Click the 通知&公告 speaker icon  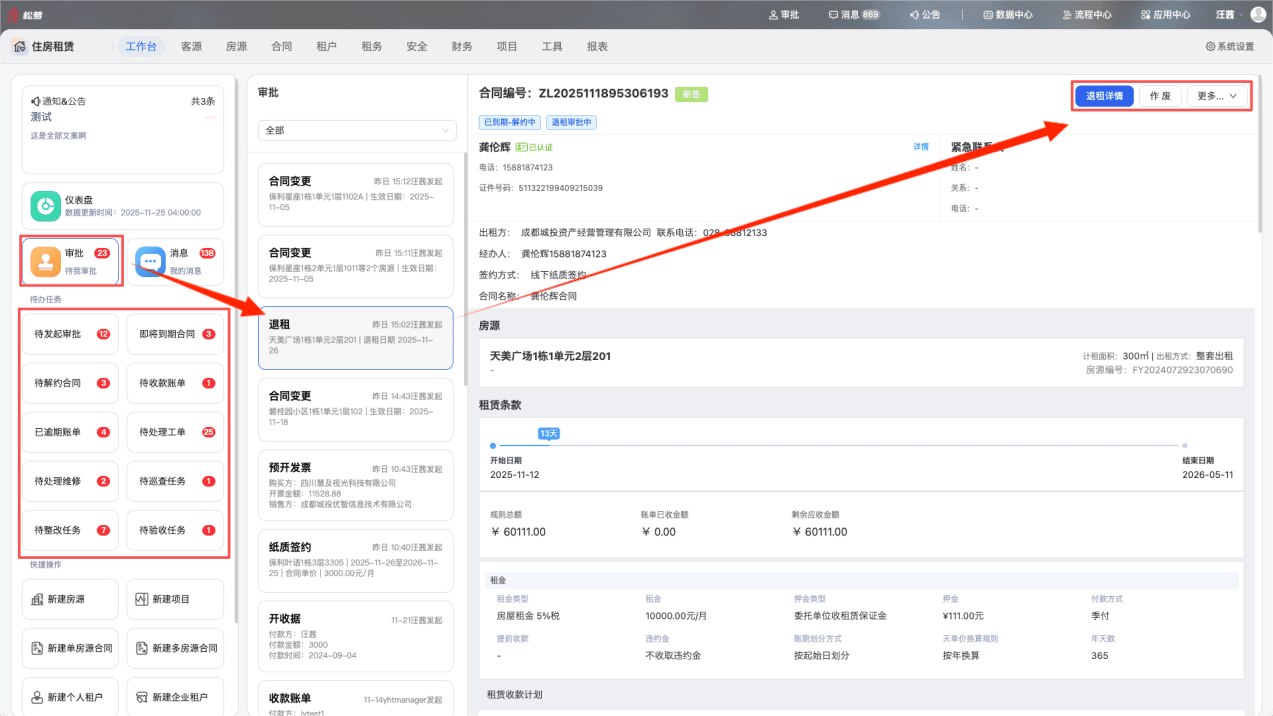36,102
